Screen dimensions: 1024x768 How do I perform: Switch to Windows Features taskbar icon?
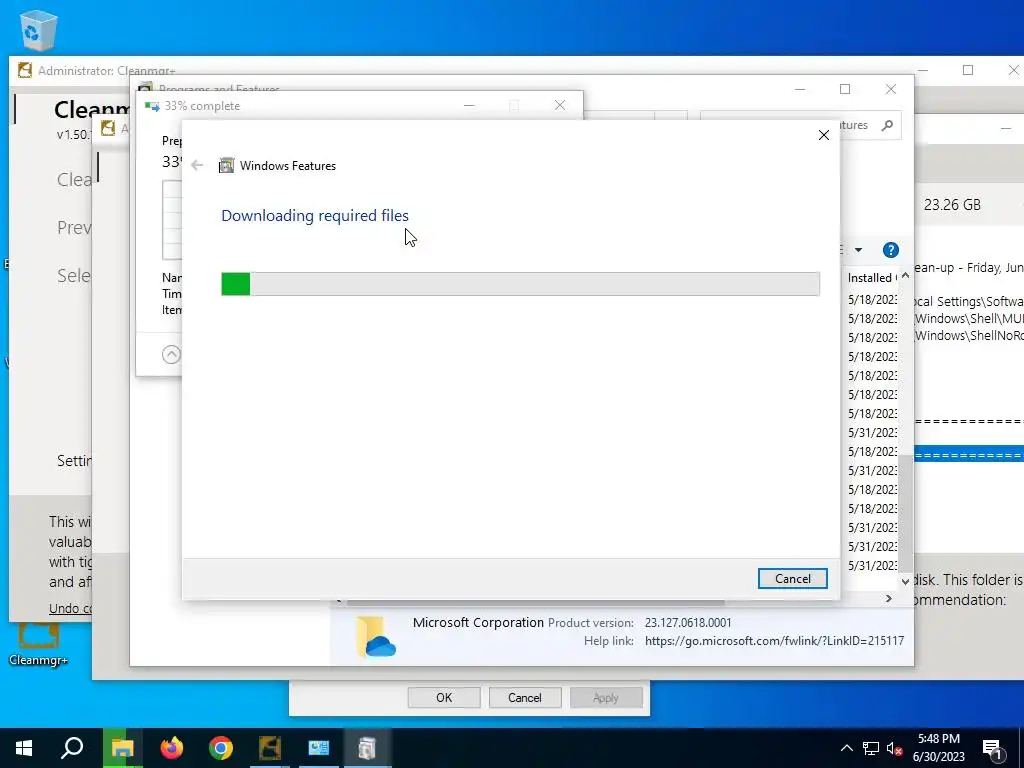click(368, 748)
